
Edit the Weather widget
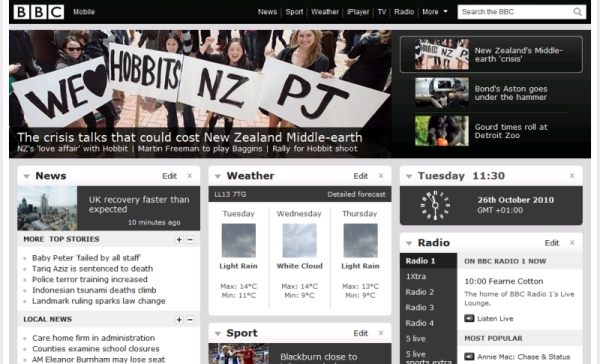point(360,176)
